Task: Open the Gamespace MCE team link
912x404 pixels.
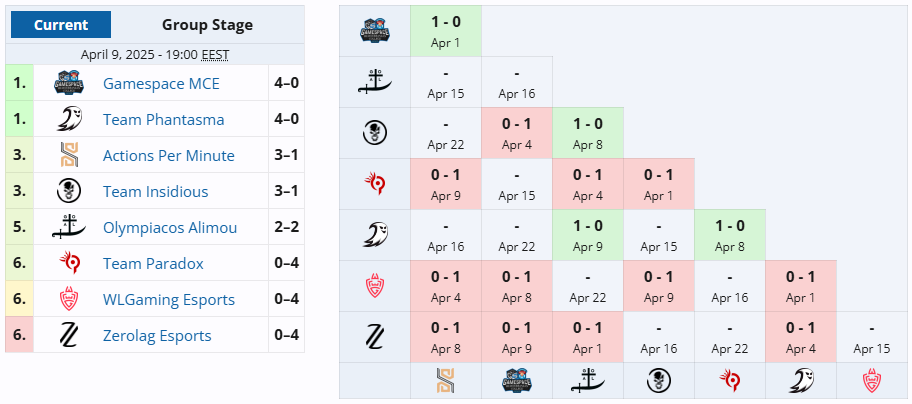Action: tap(161, 83)
